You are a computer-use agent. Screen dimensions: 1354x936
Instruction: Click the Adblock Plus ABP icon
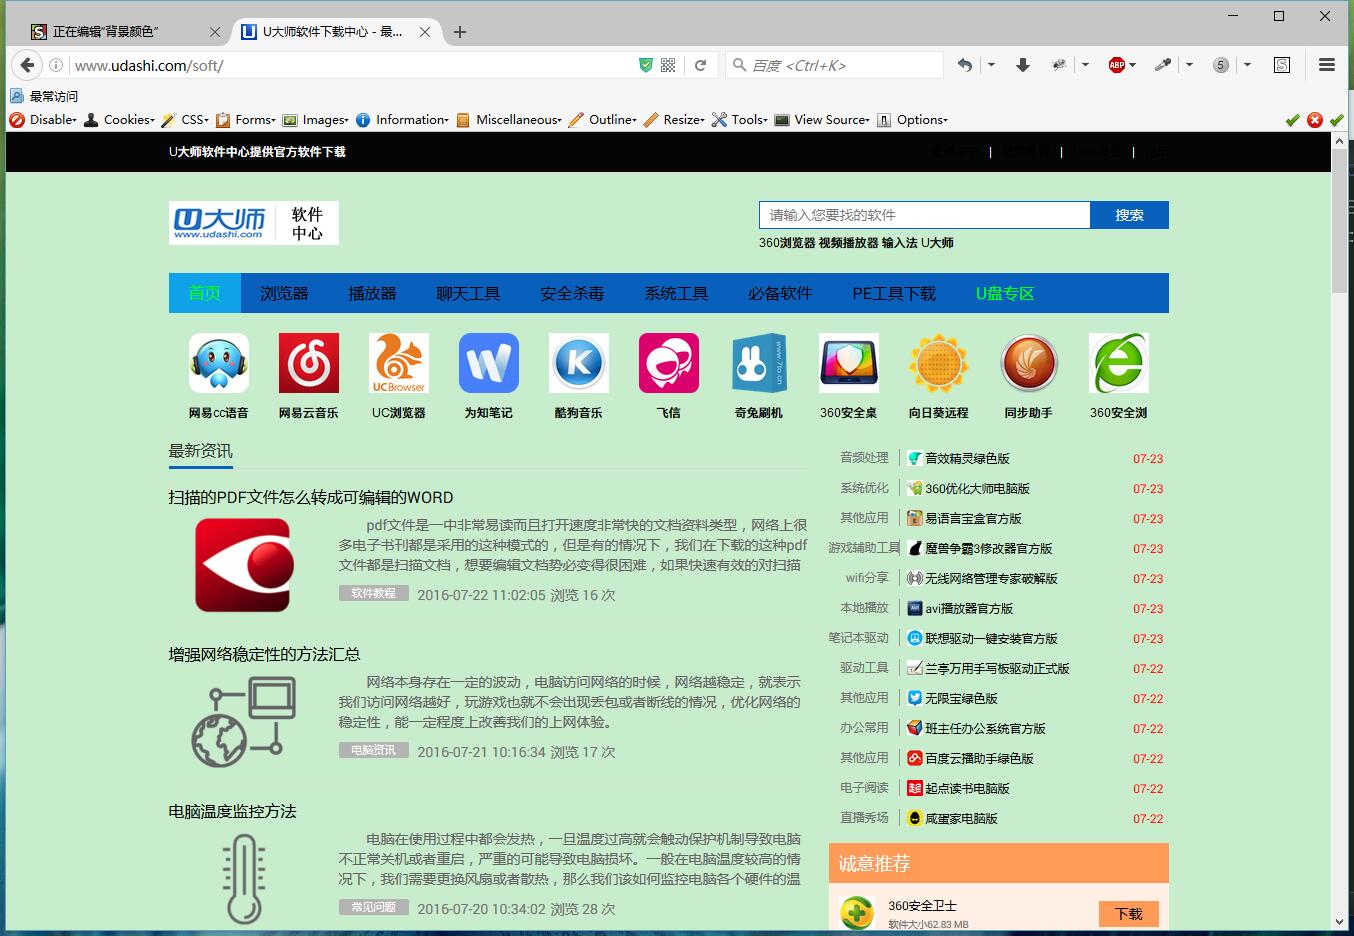tap(1117, 65)
